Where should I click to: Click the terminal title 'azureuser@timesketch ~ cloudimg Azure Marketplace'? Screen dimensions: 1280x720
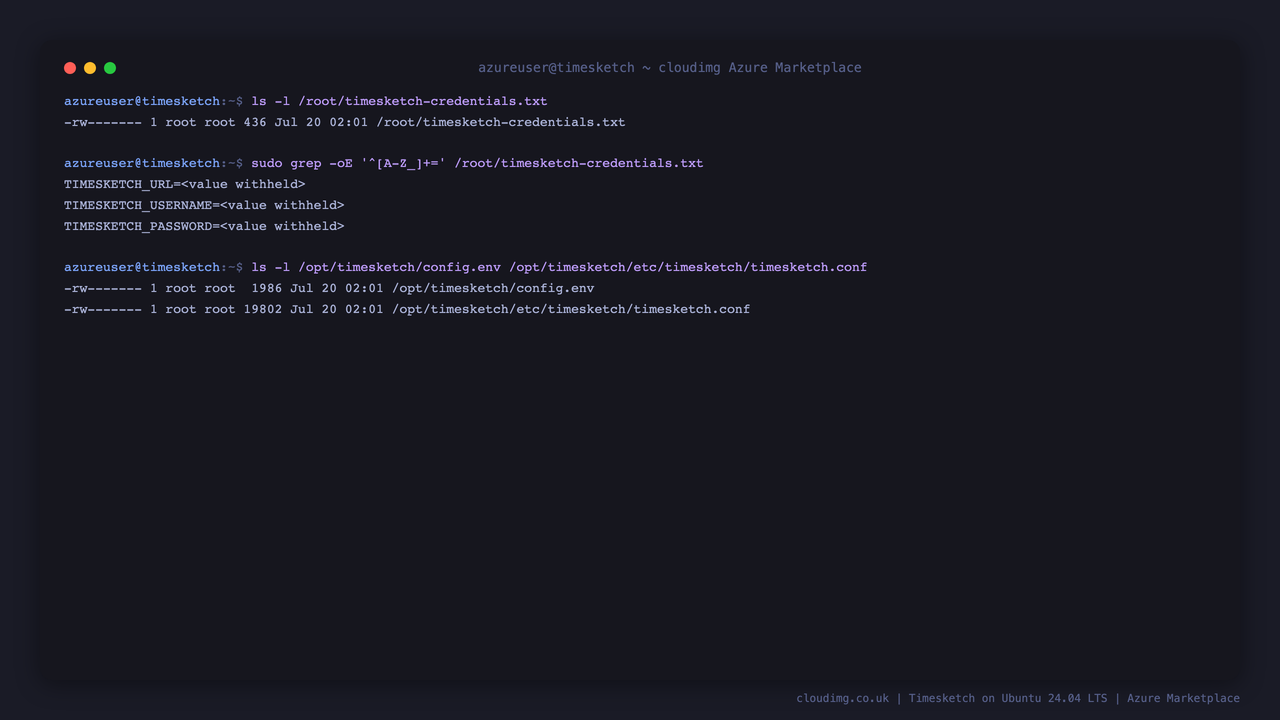tap(669, 68)
